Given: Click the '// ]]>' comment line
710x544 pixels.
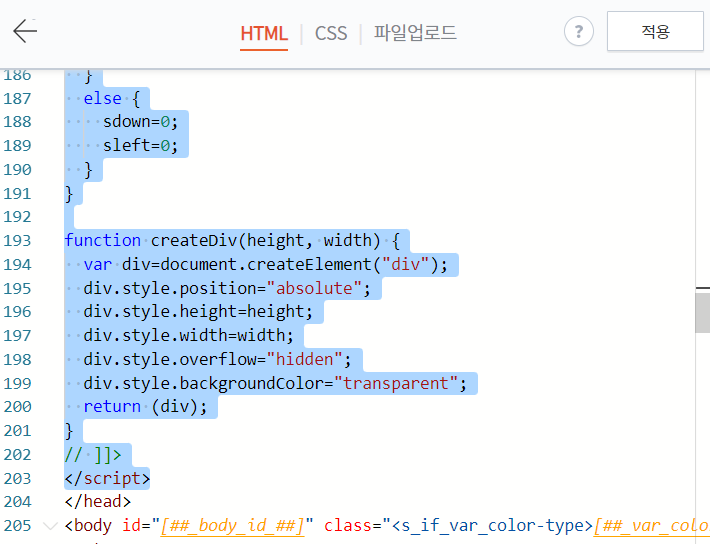Looking at the screenshot, I should (93, 455).
